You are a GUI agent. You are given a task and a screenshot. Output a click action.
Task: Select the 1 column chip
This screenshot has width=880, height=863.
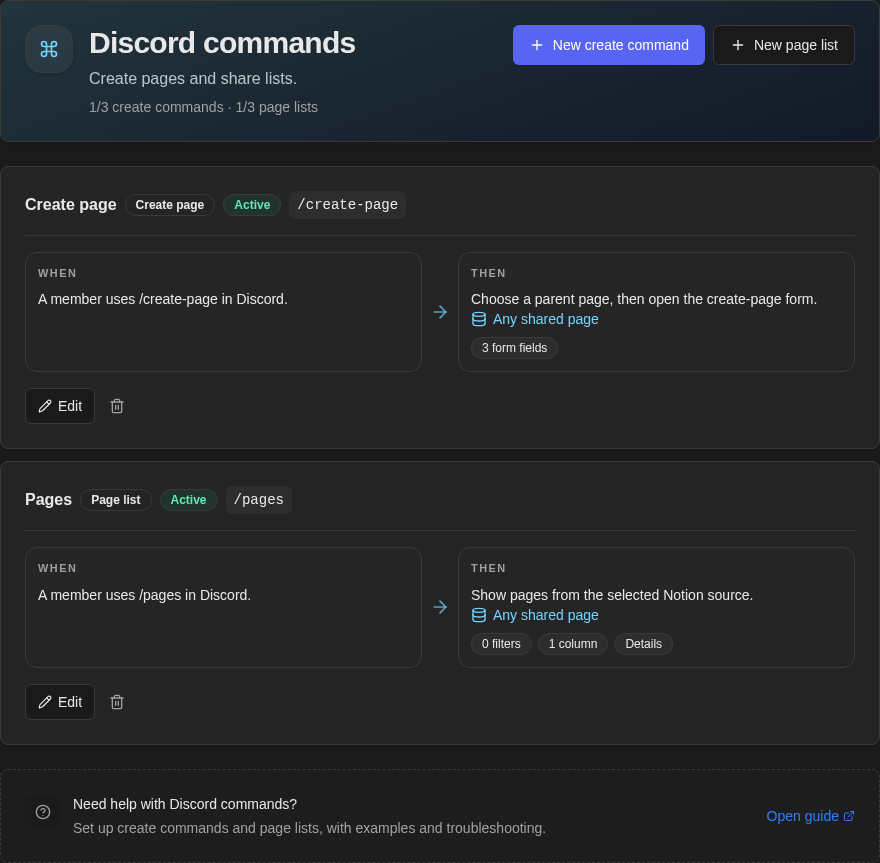572,644
